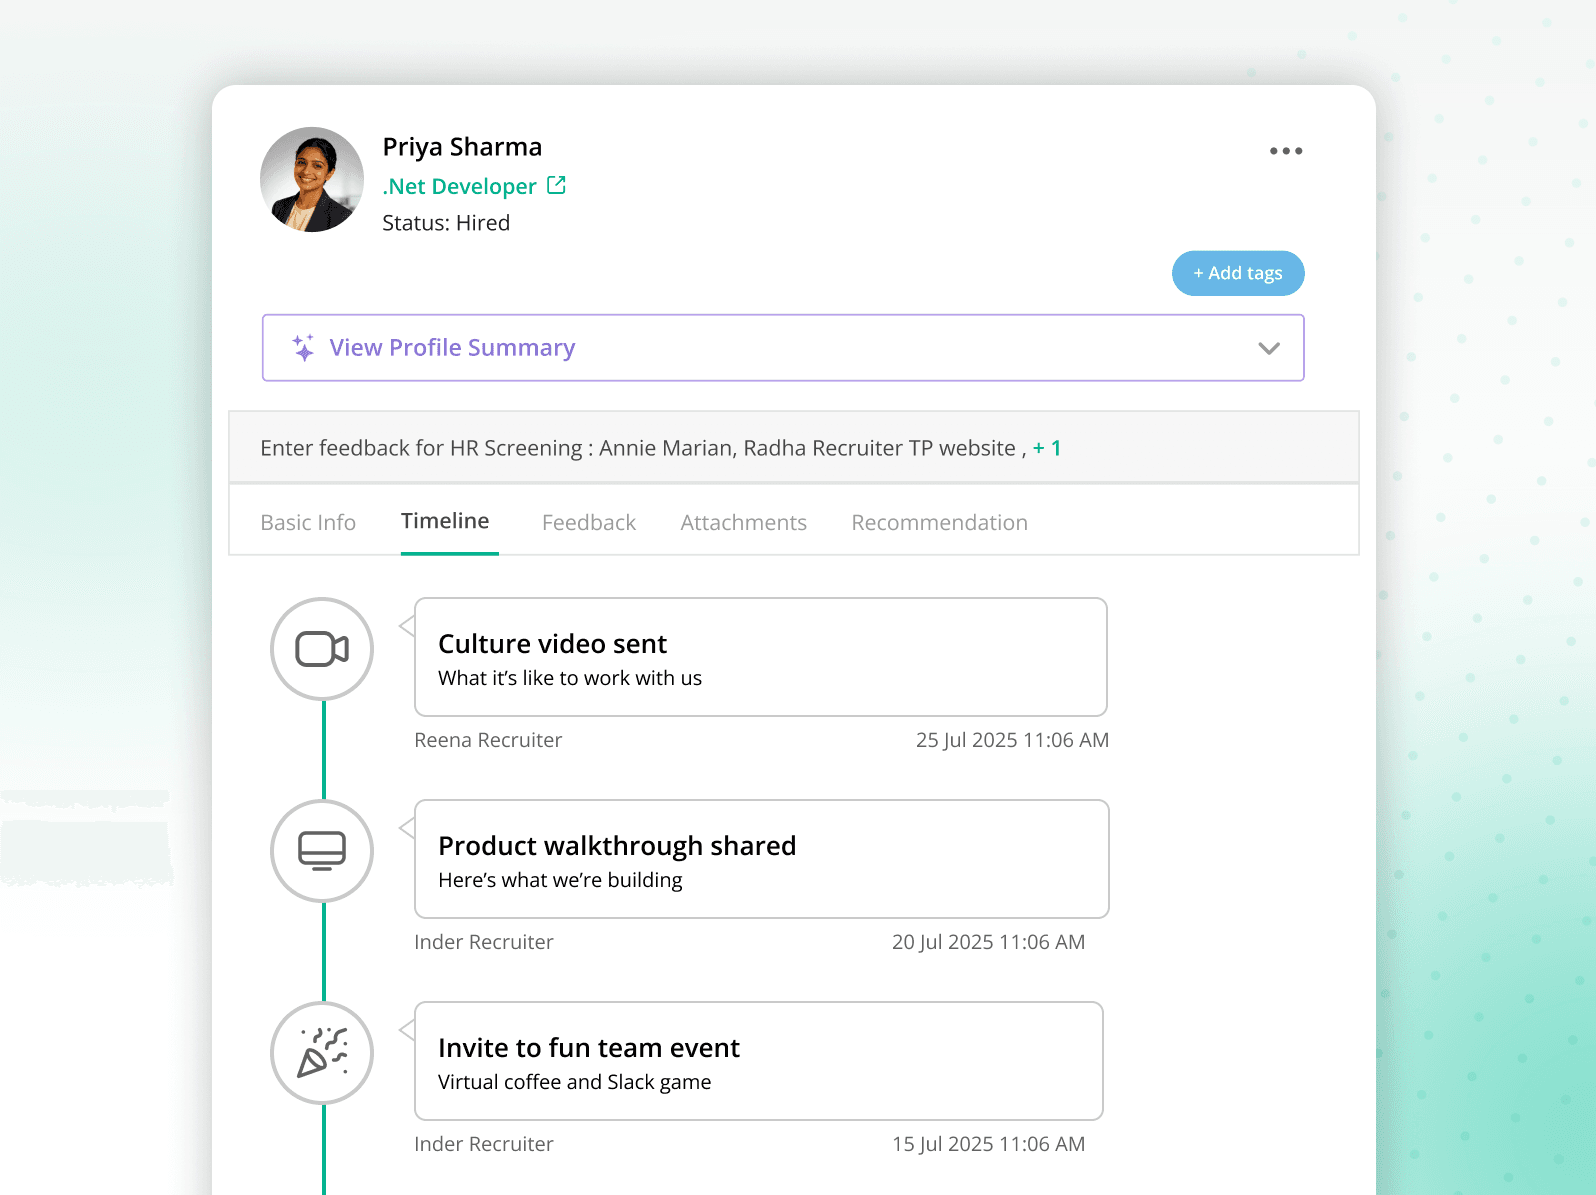Open the Culture video sent card
This screenshot has width=1596, height=1195.
coord(761,657)
